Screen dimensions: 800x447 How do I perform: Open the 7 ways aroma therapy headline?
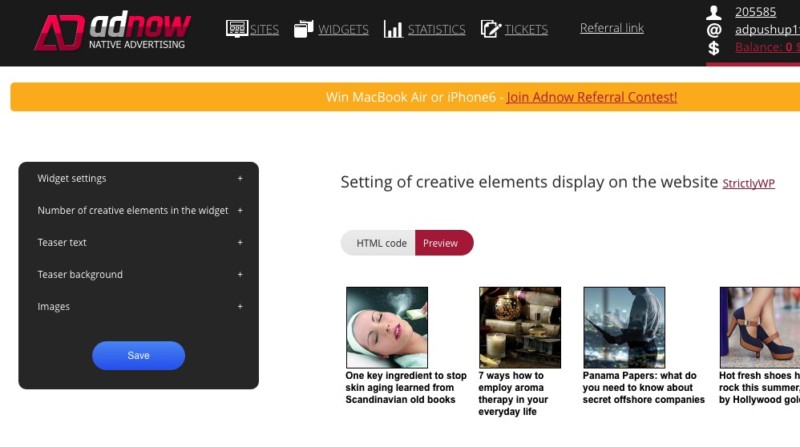coord(513,393)
